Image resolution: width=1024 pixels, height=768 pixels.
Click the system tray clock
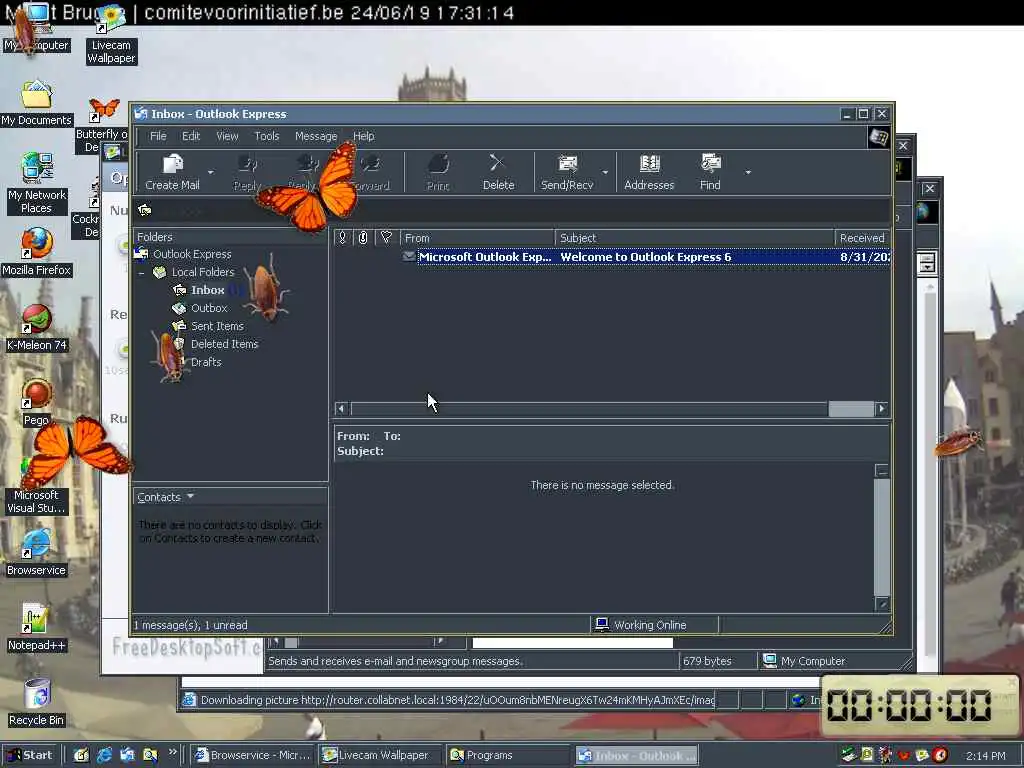(985, 756)
